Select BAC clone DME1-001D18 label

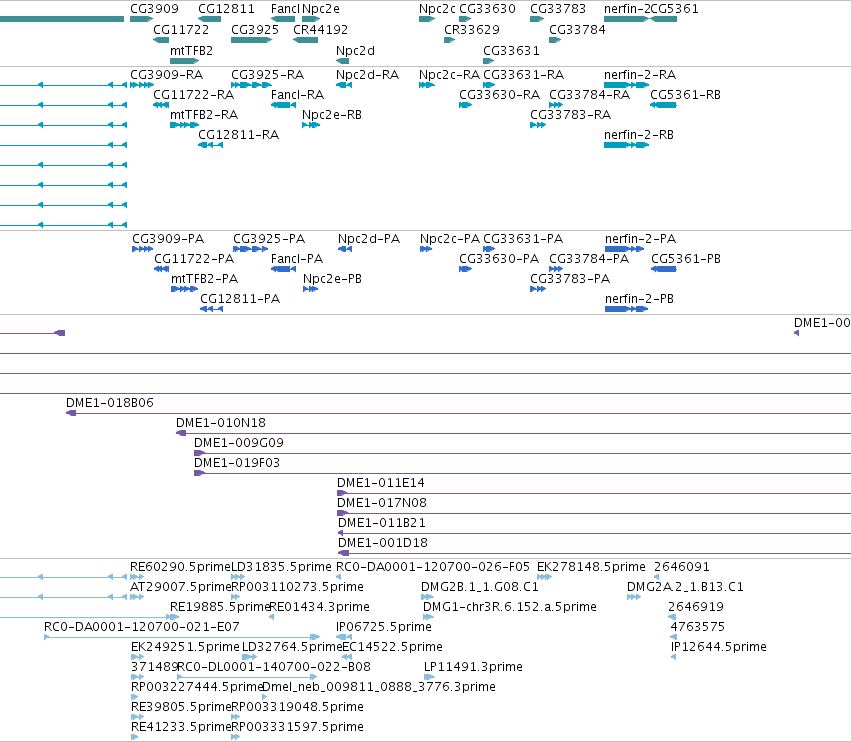383,543
